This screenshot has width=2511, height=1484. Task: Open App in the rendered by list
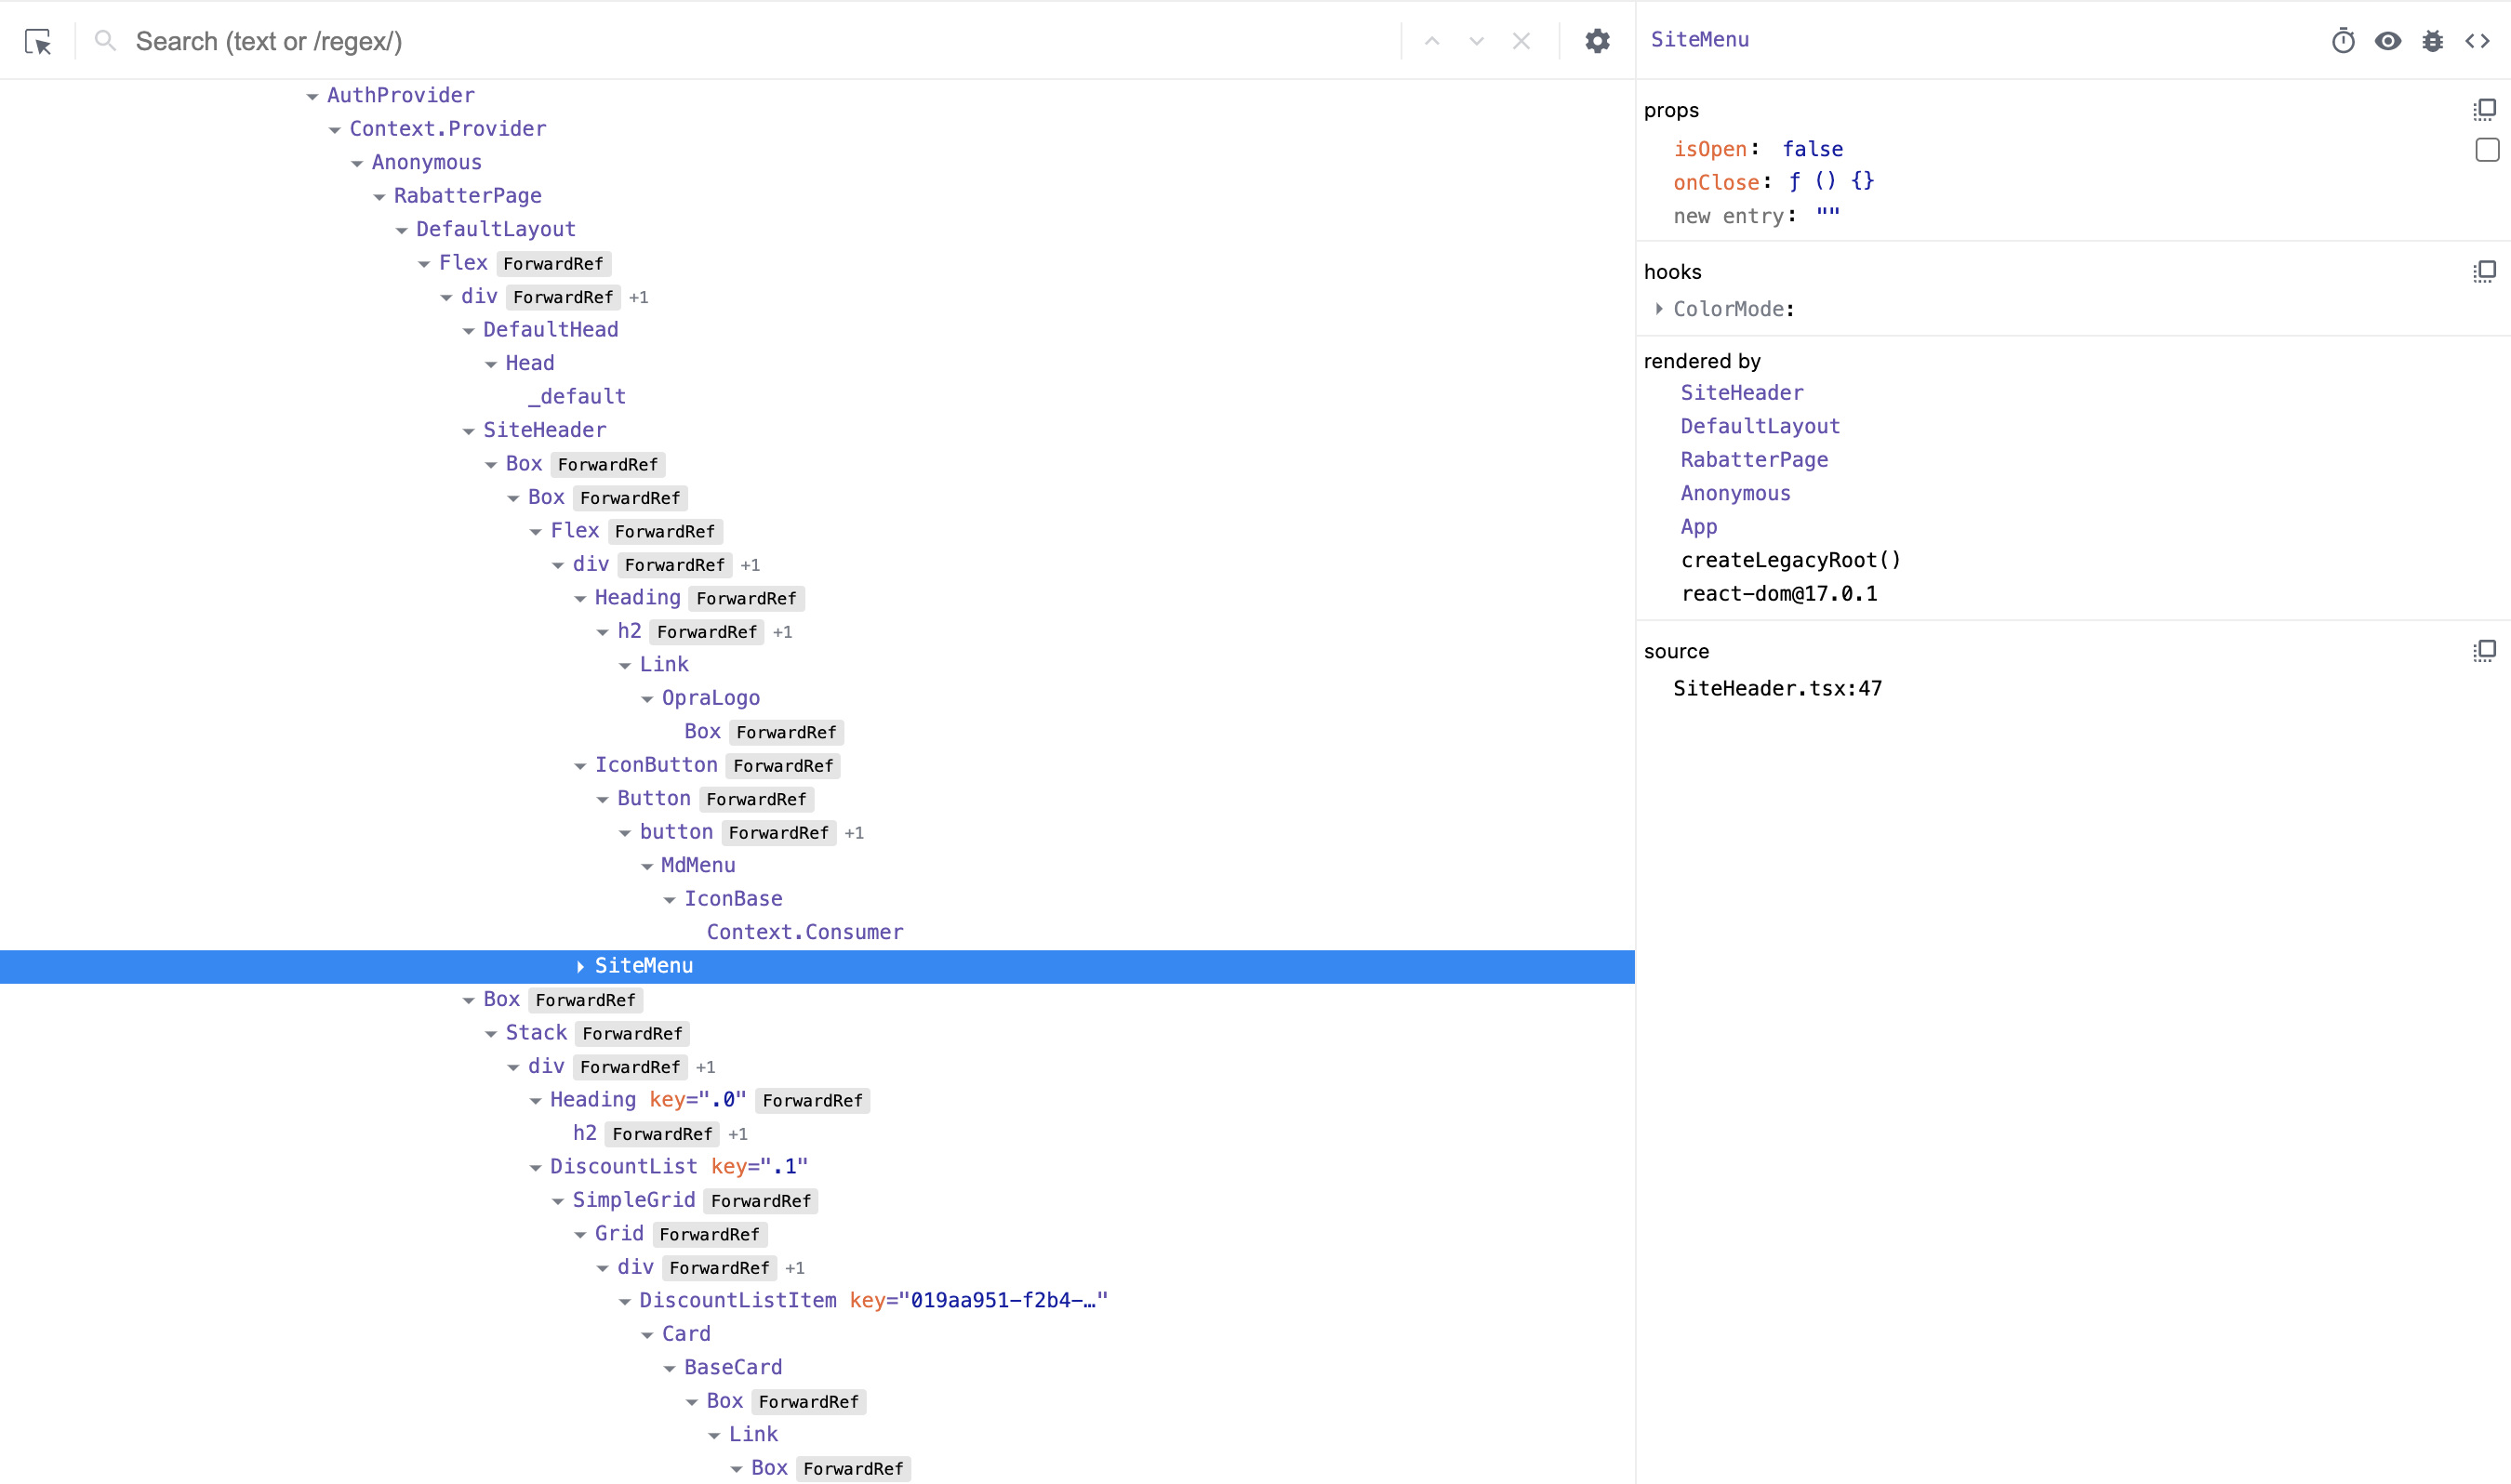point(1699,527)
